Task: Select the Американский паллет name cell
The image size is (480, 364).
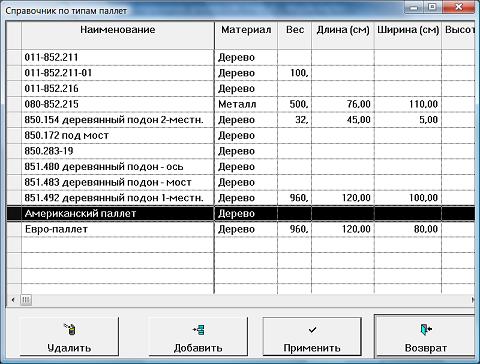Action: click(118, 213)
